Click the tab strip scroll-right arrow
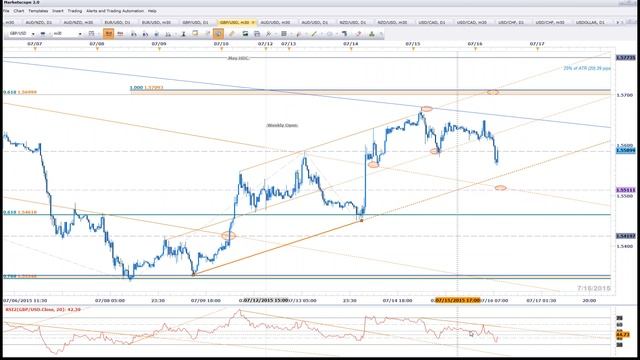The height and width of the screenshot is (360, 640). pos(618,22)
